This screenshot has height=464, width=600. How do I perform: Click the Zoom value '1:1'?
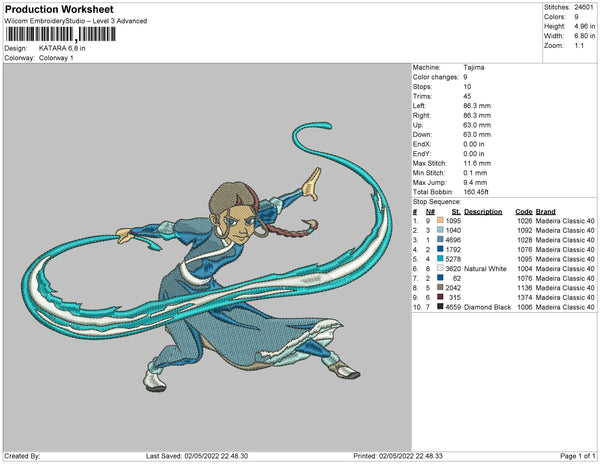pyautogui.click(x=579, y=46)
